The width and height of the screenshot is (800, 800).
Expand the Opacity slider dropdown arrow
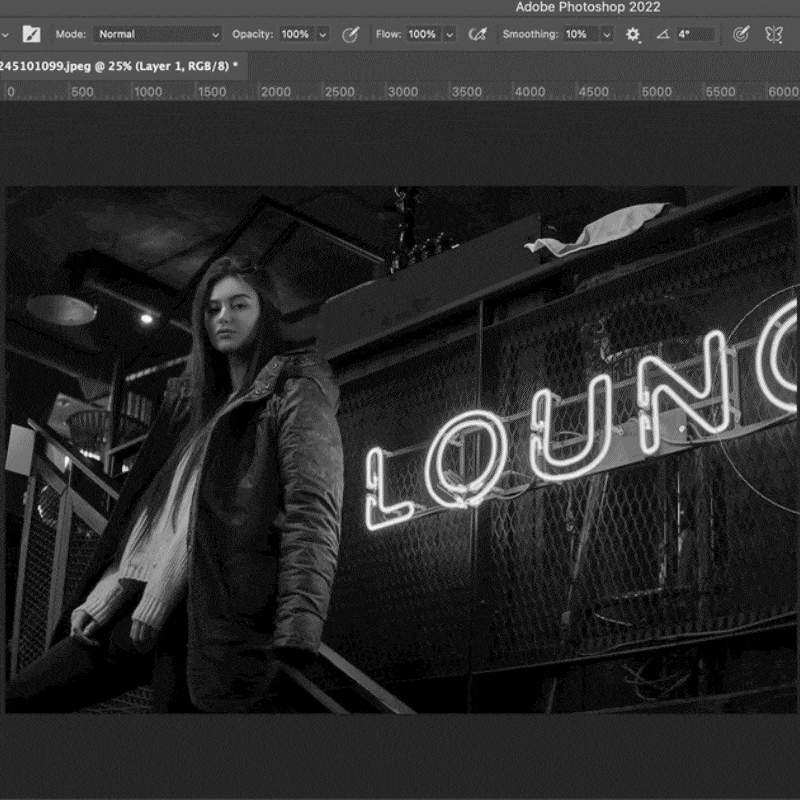[322, 35]
